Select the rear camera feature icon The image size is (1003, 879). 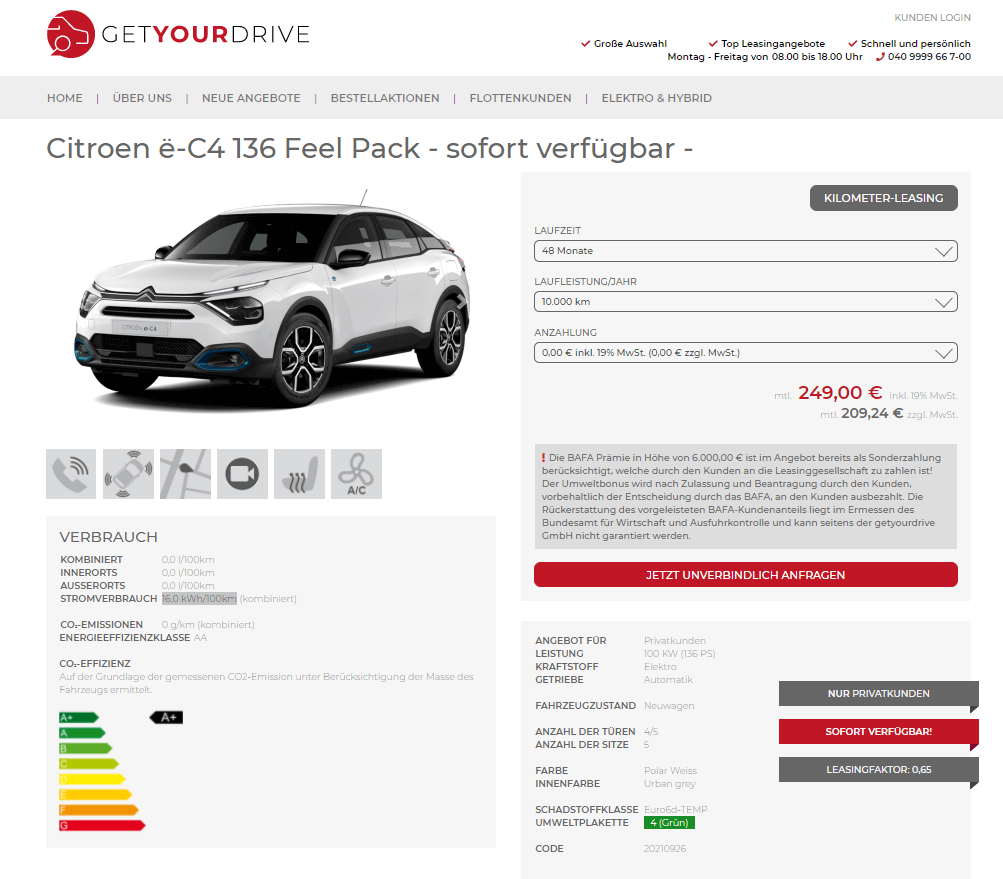(x=242, y=474)
